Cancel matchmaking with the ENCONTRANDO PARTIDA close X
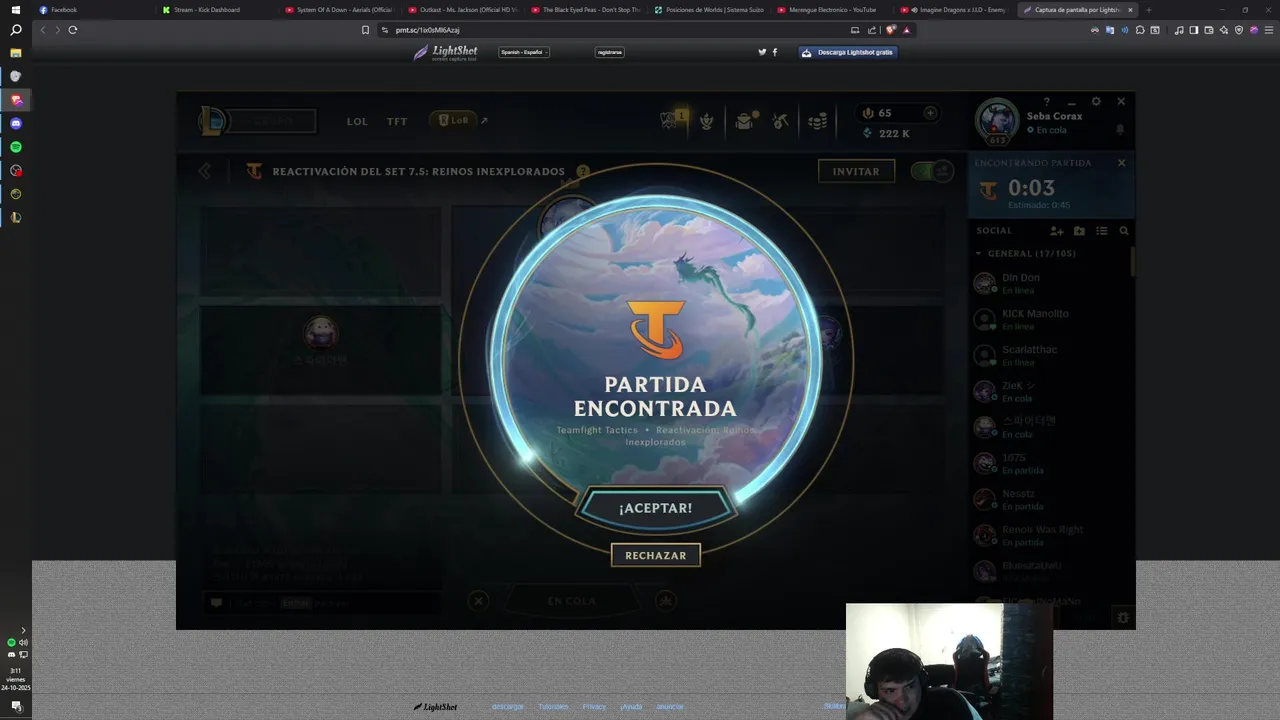 click(1121, 163)
